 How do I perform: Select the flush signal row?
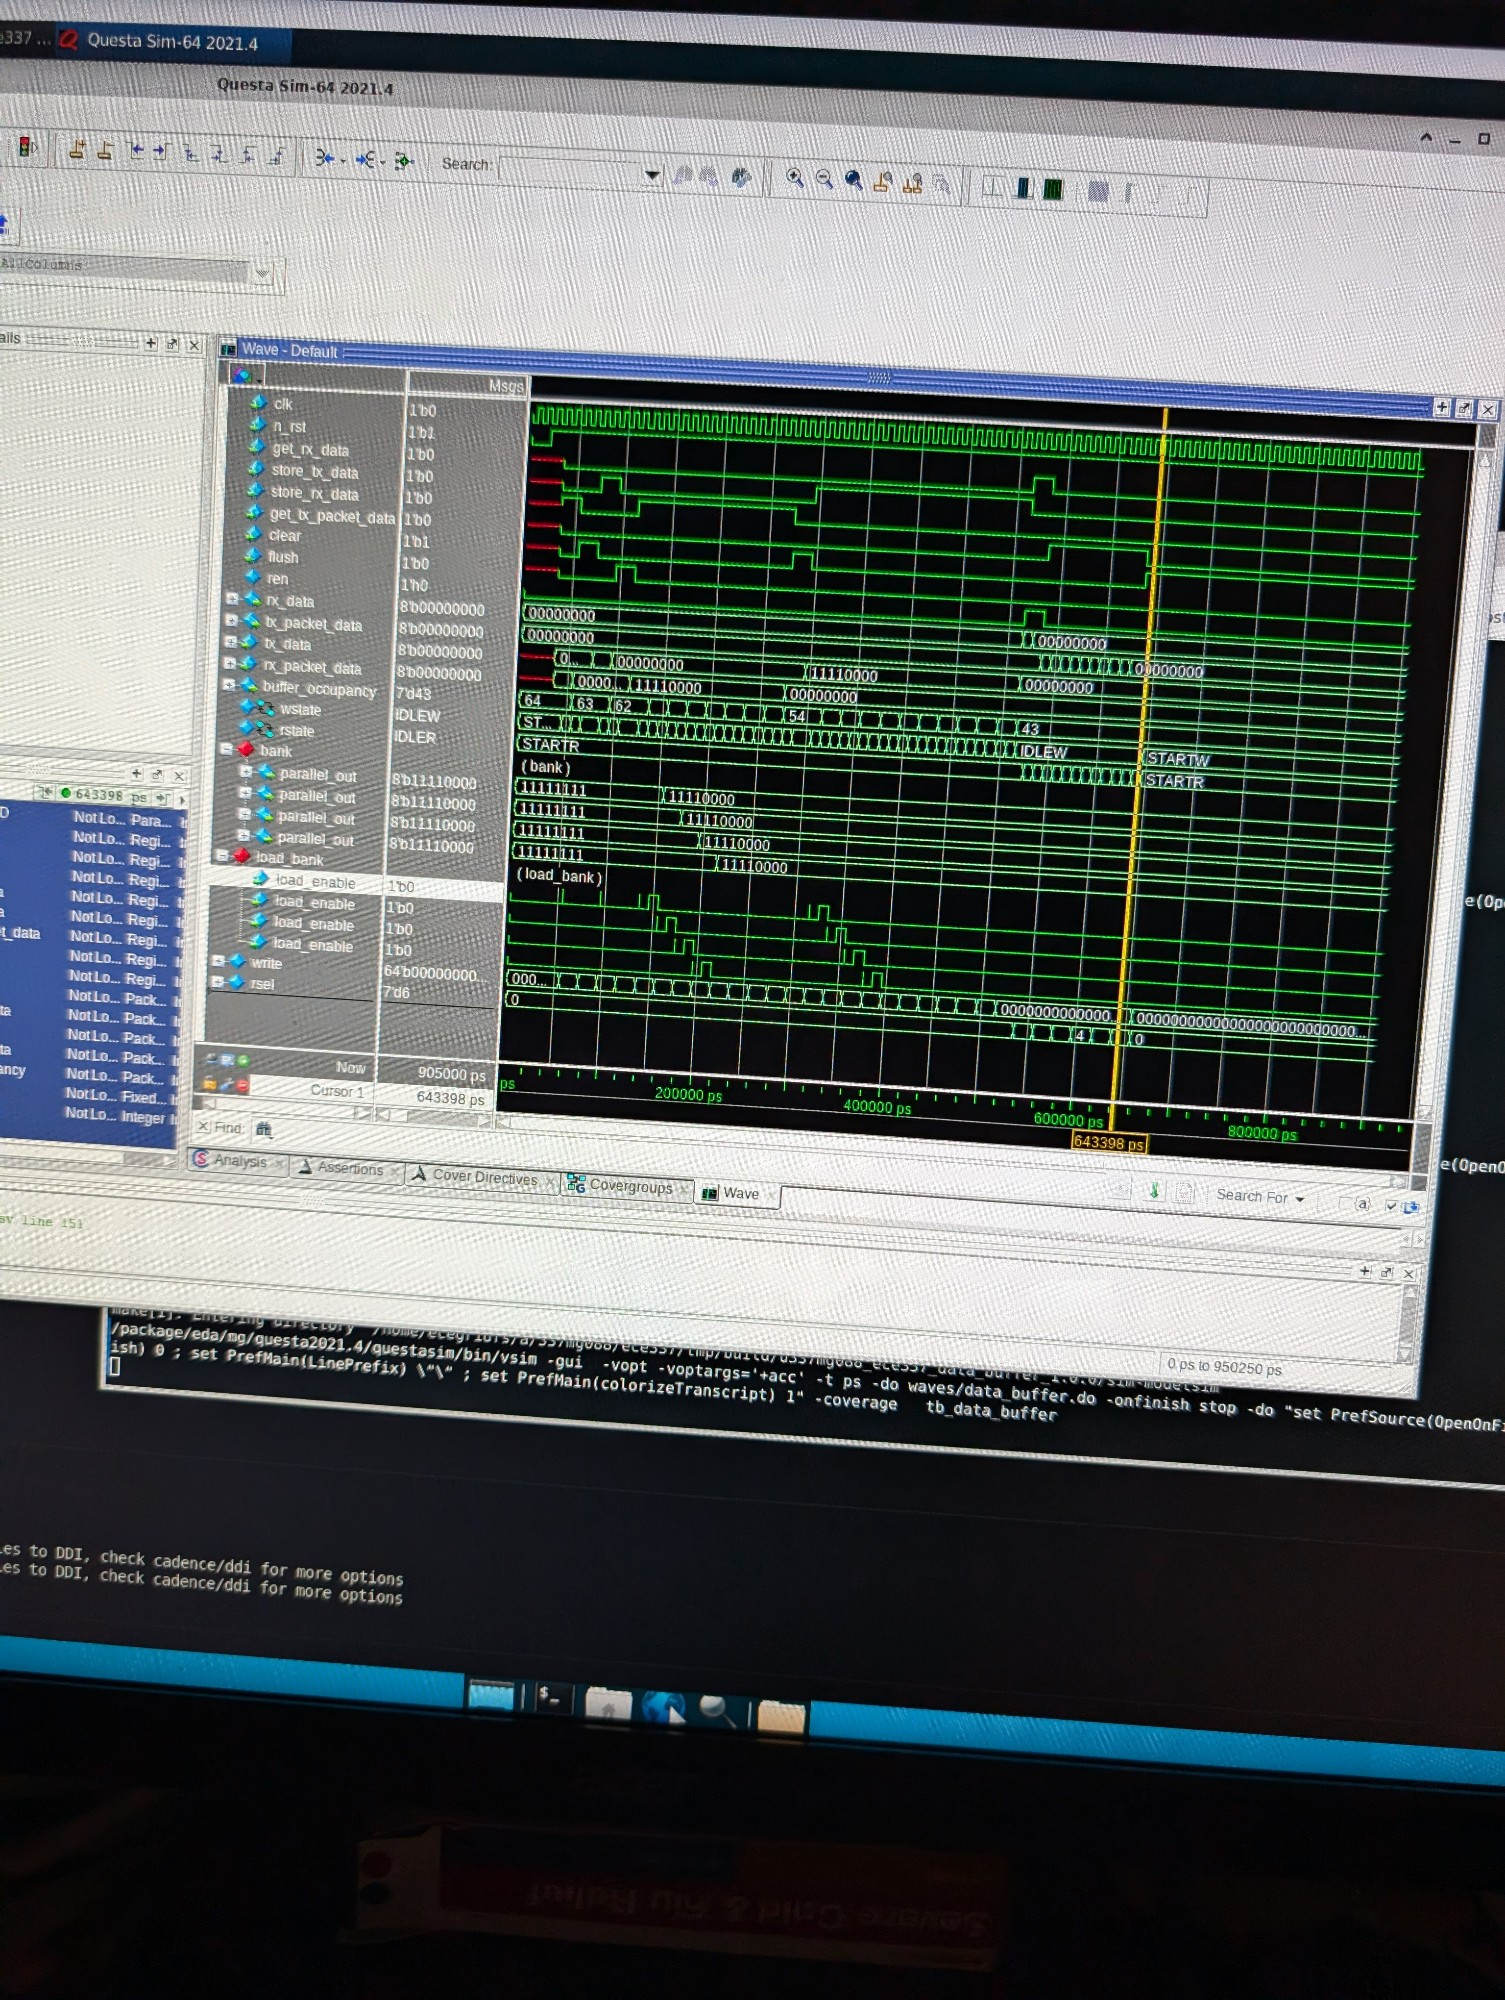(x=282, y=557)
